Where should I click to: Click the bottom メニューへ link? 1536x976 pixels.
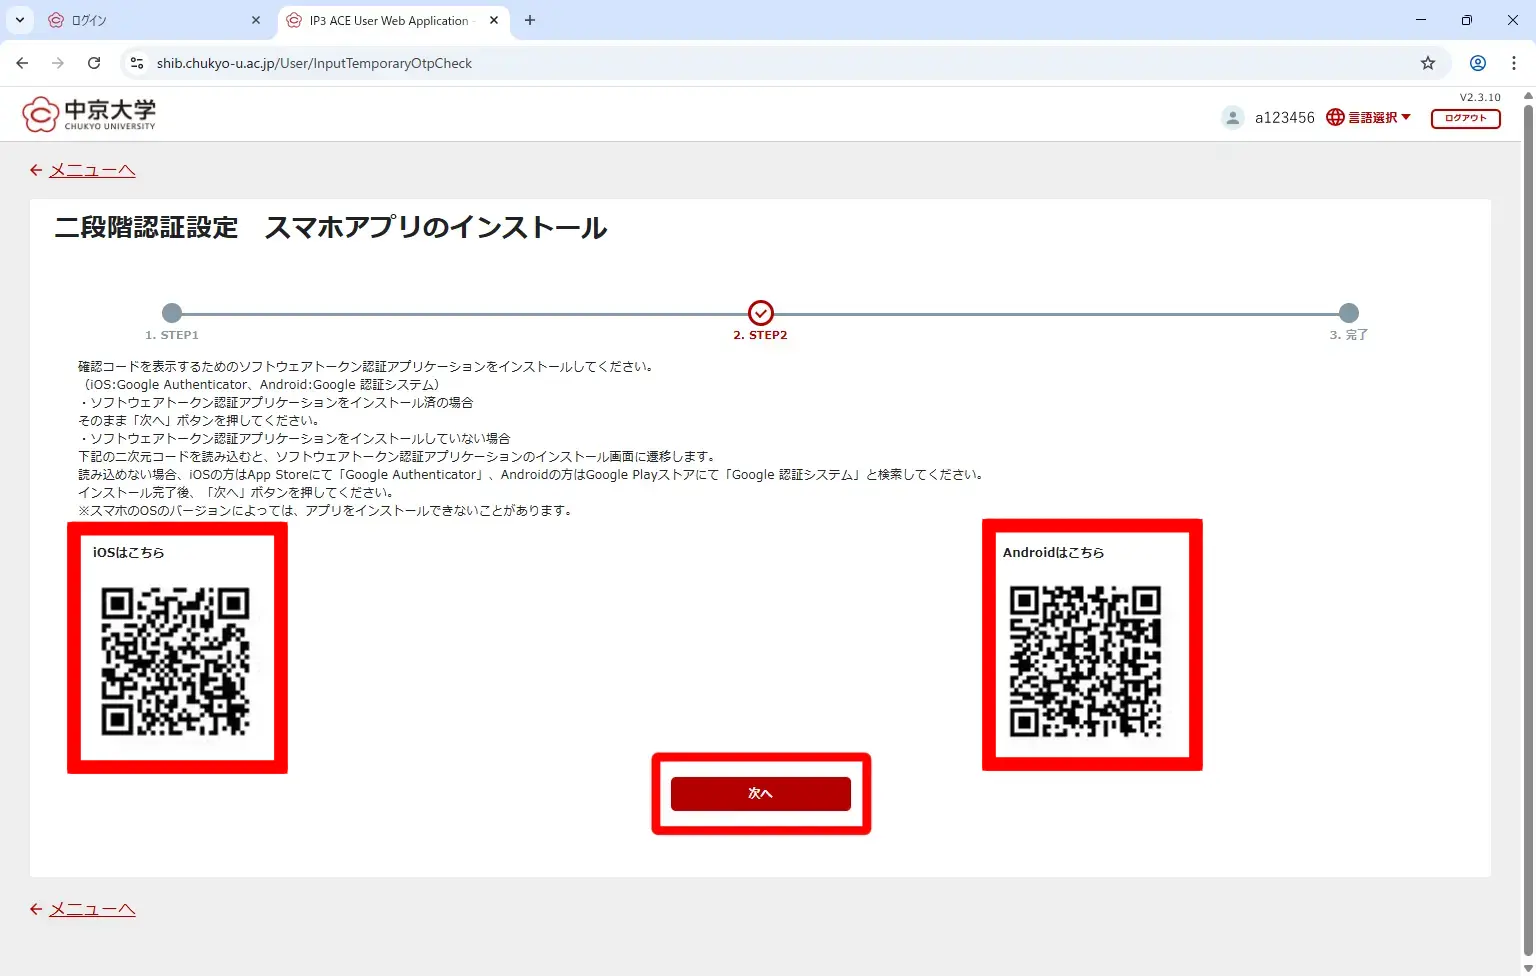[92, 909]
